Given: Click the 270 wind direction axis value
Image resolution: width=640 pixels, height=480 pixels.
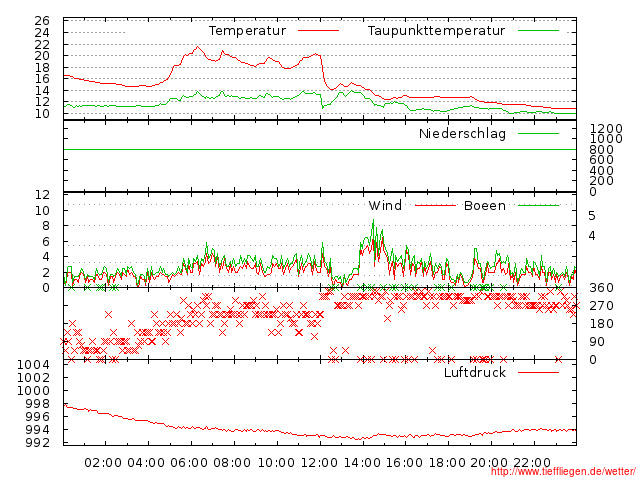Looking at the screenshot, I should [601, 306].
